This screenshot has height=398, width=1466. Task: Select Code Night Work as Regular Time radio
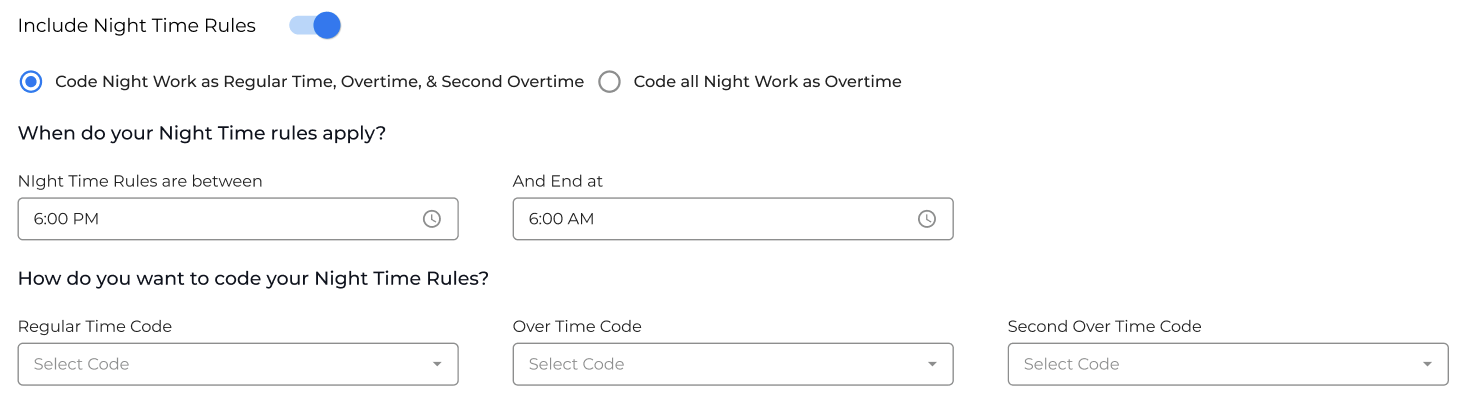[31, 82]
